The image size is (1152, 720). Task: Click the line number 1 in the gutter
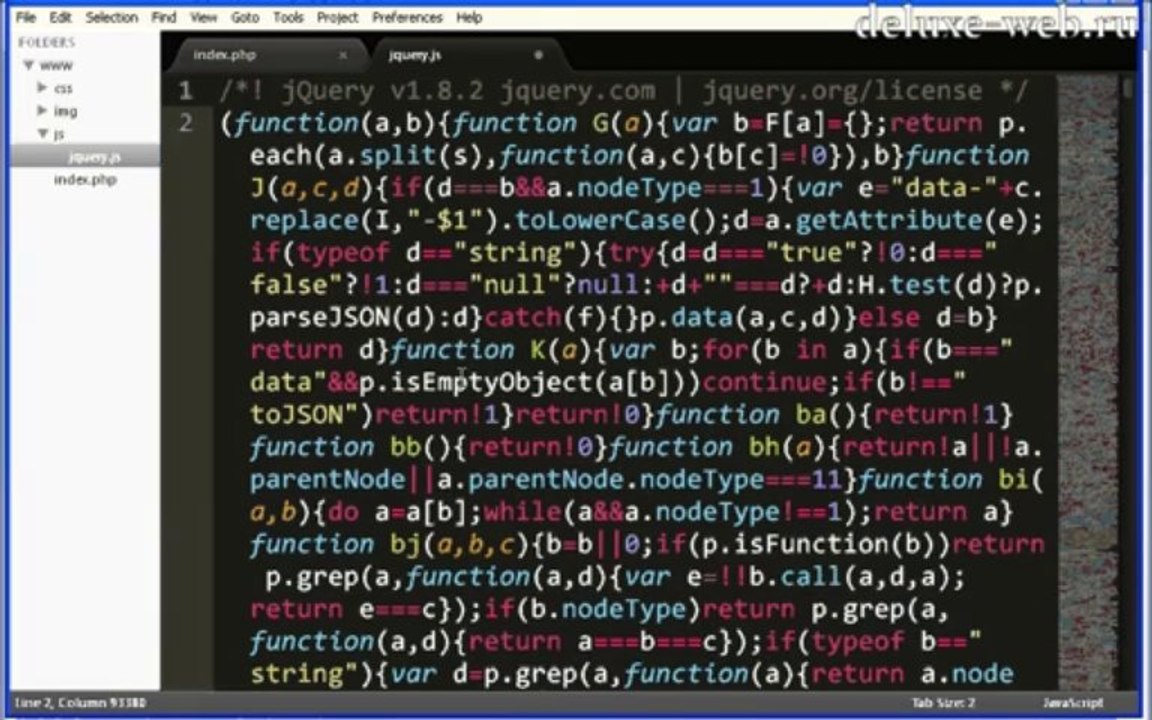pyautogui.click(x=185, y=91)
